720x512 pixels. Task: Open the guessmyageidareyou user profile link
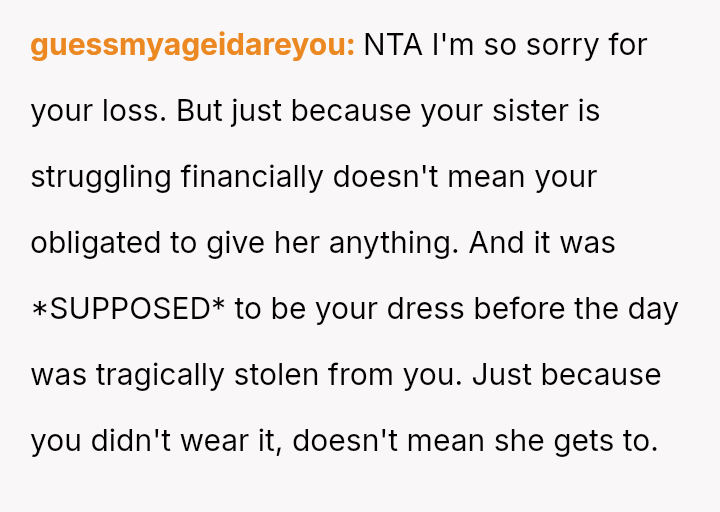[x=193, y=45]
